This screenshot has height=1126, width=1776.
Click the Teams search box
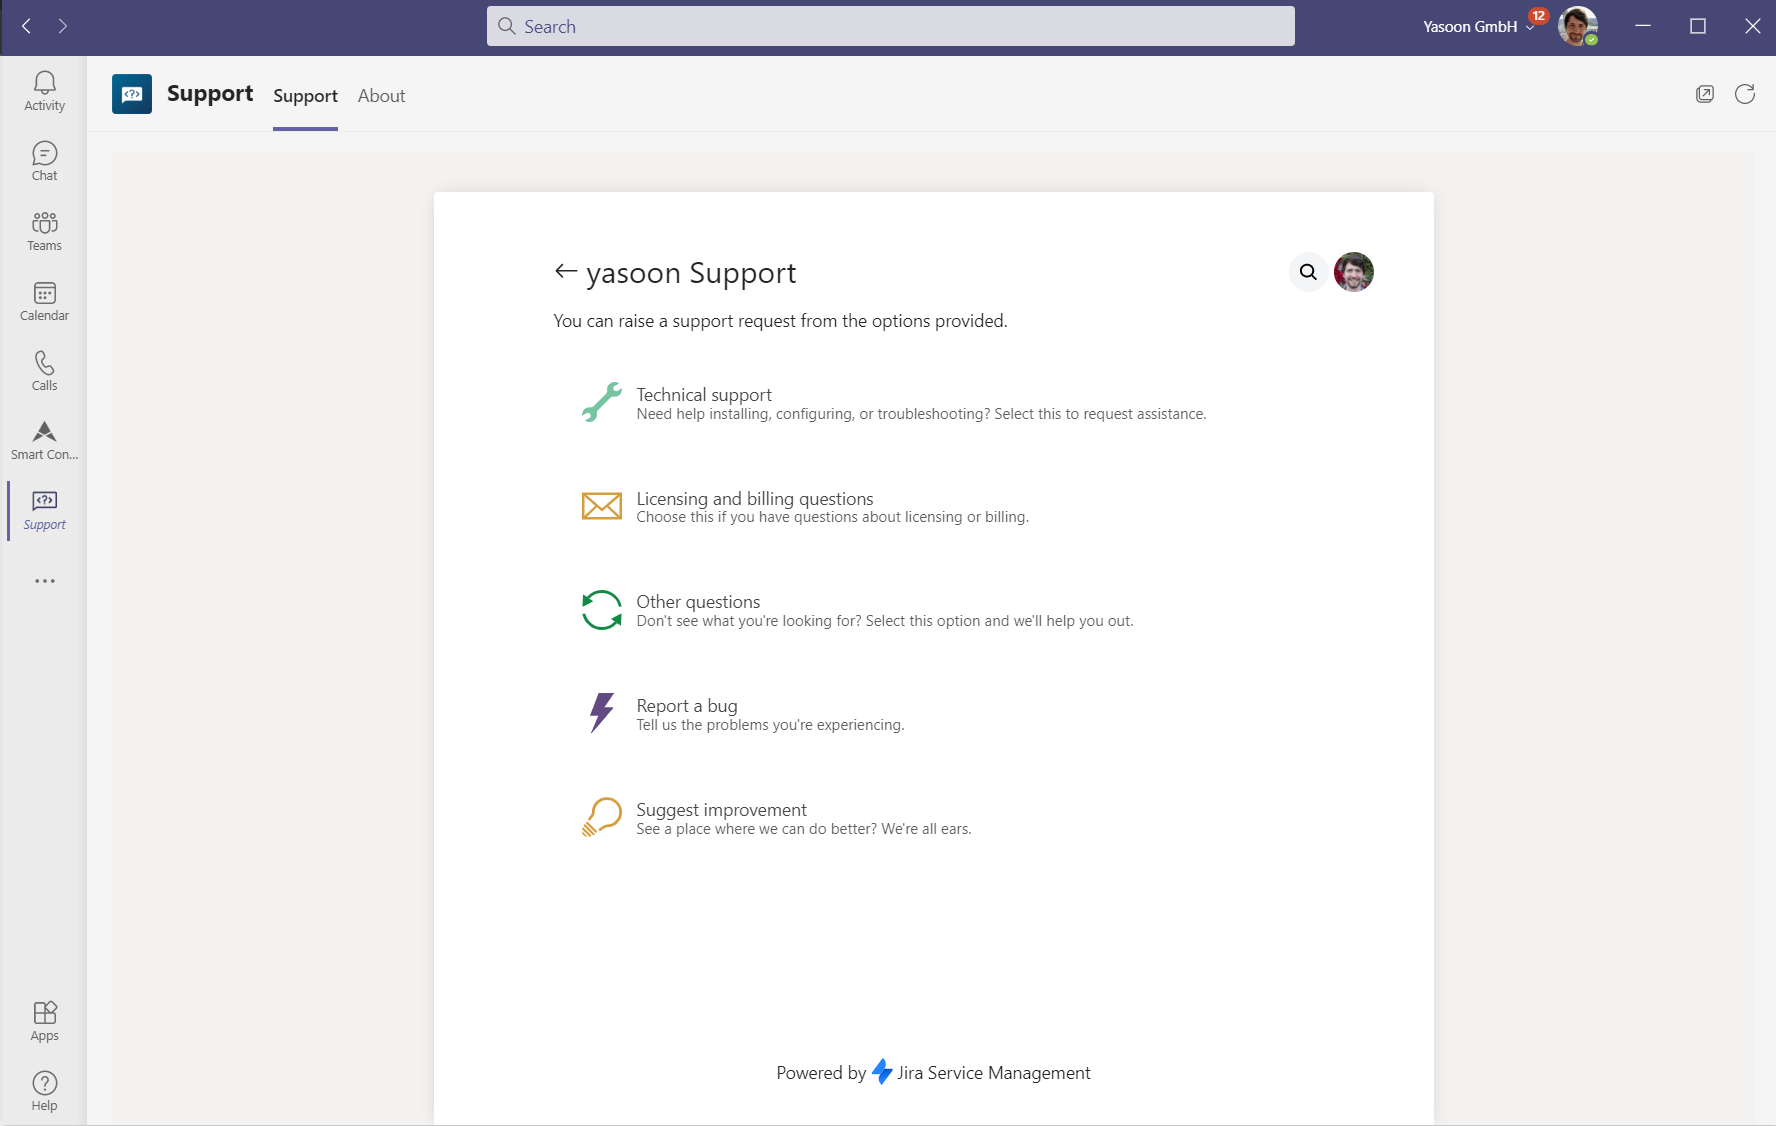(890, 27)
